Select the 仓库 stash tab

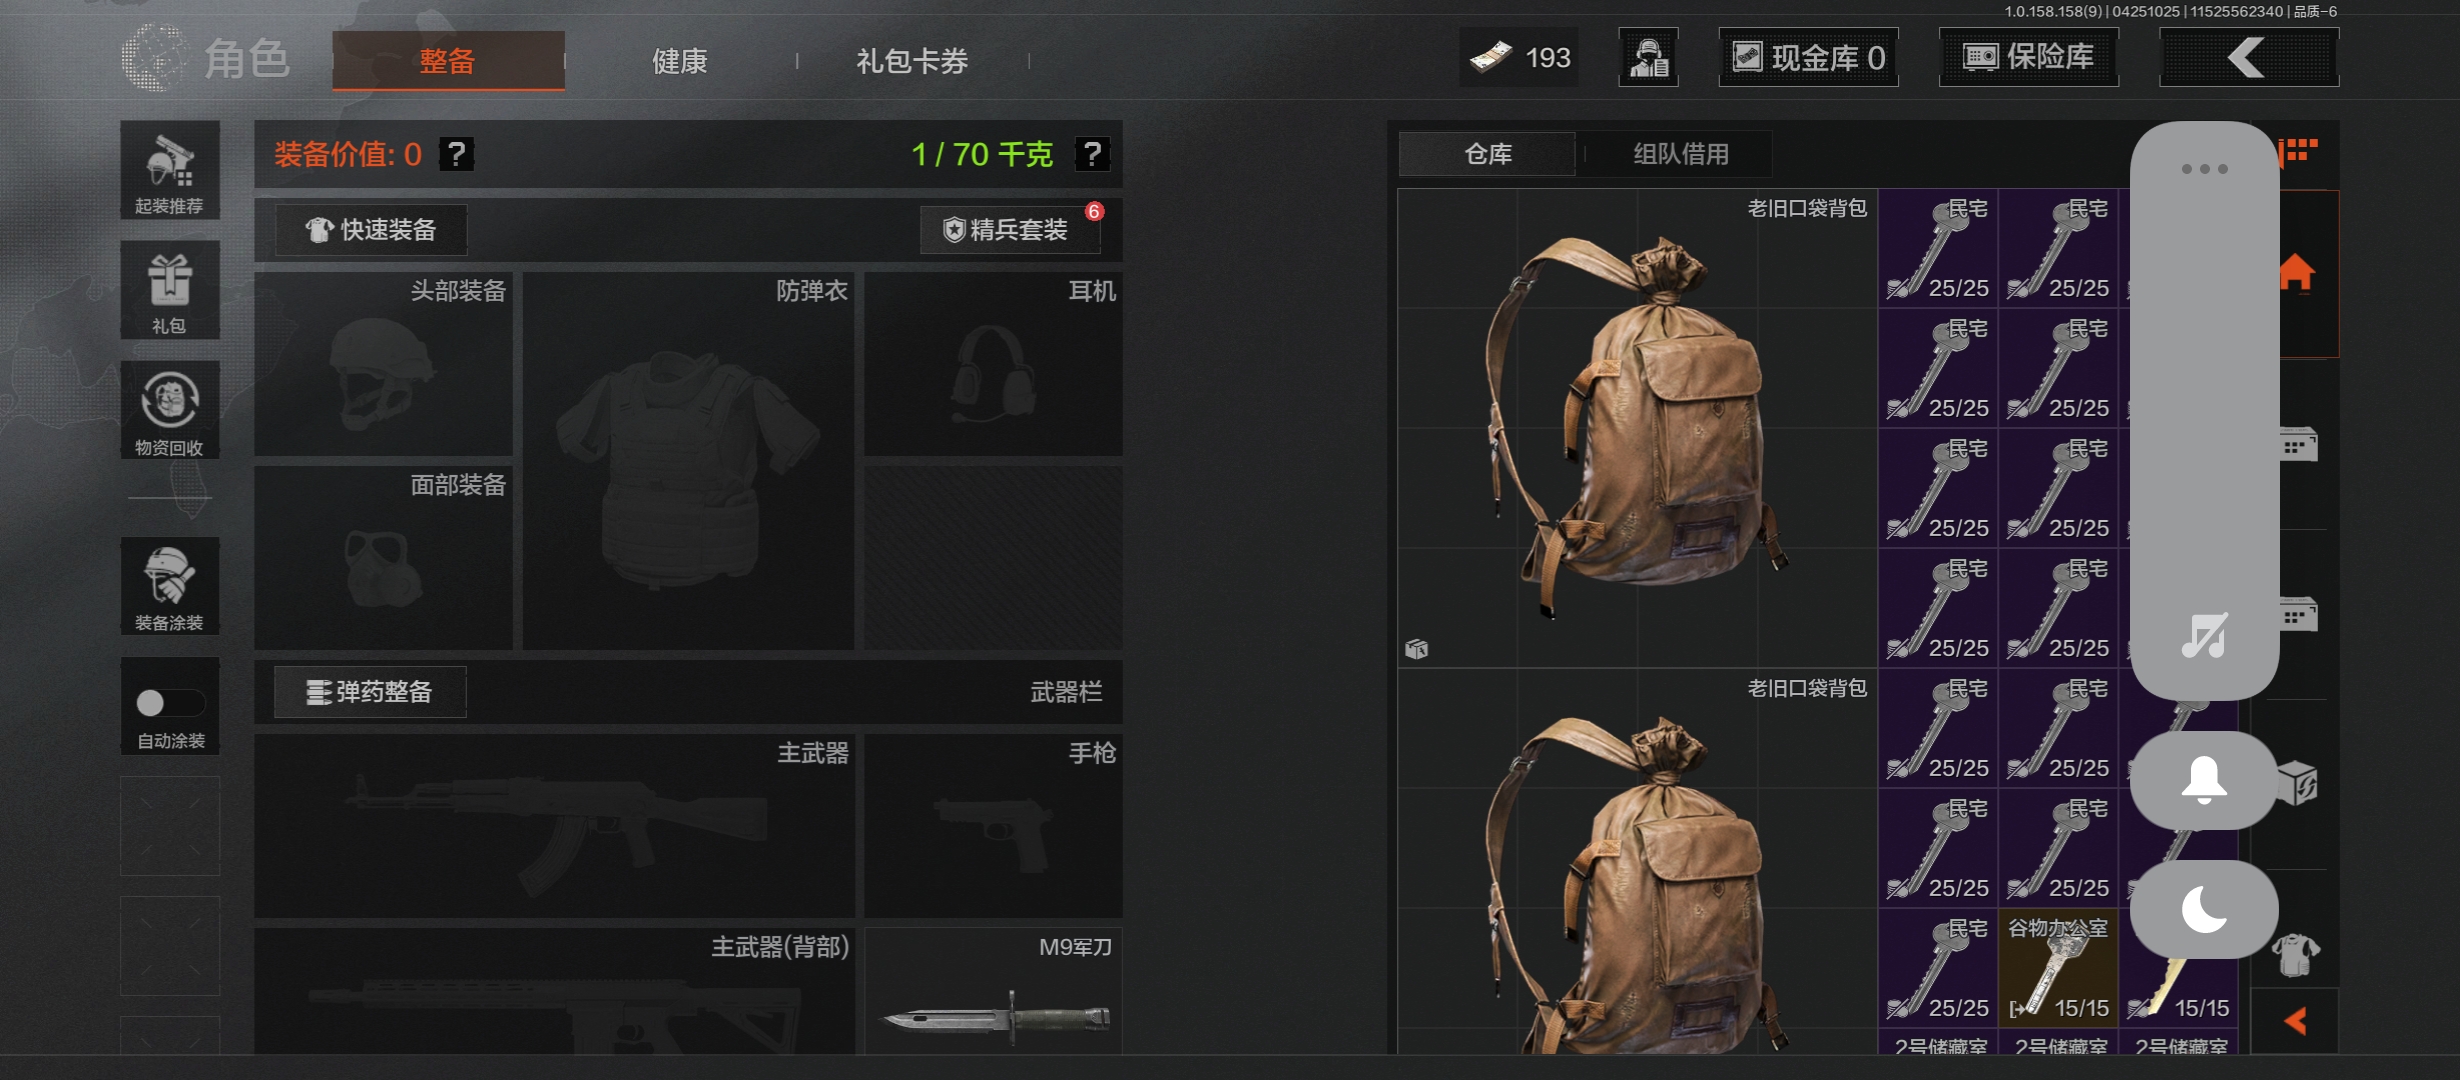(1488, 154)
